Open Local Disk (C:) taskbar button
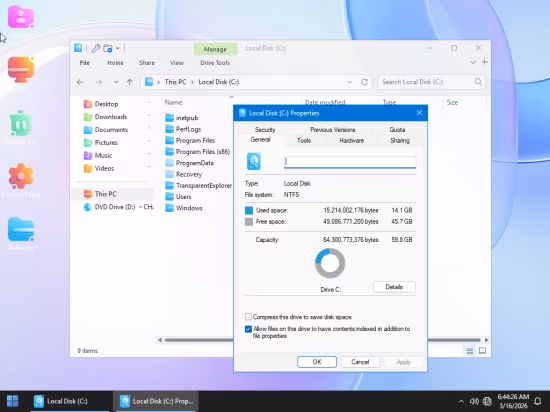550x412 pixels. (70, 401)
